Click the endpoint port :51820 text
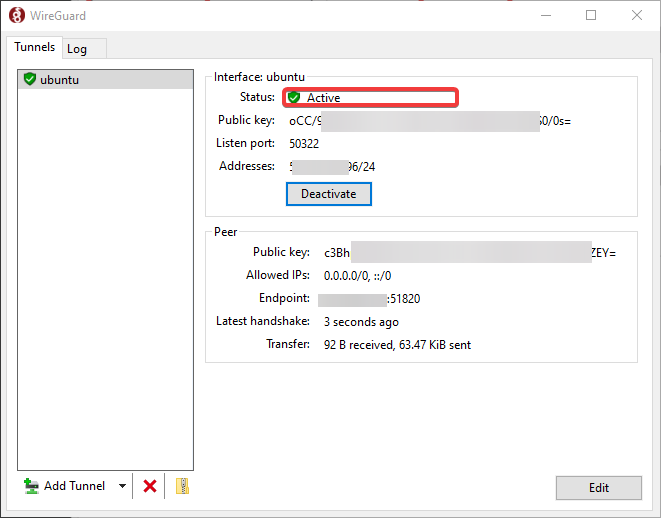 [x=403, y=299]
